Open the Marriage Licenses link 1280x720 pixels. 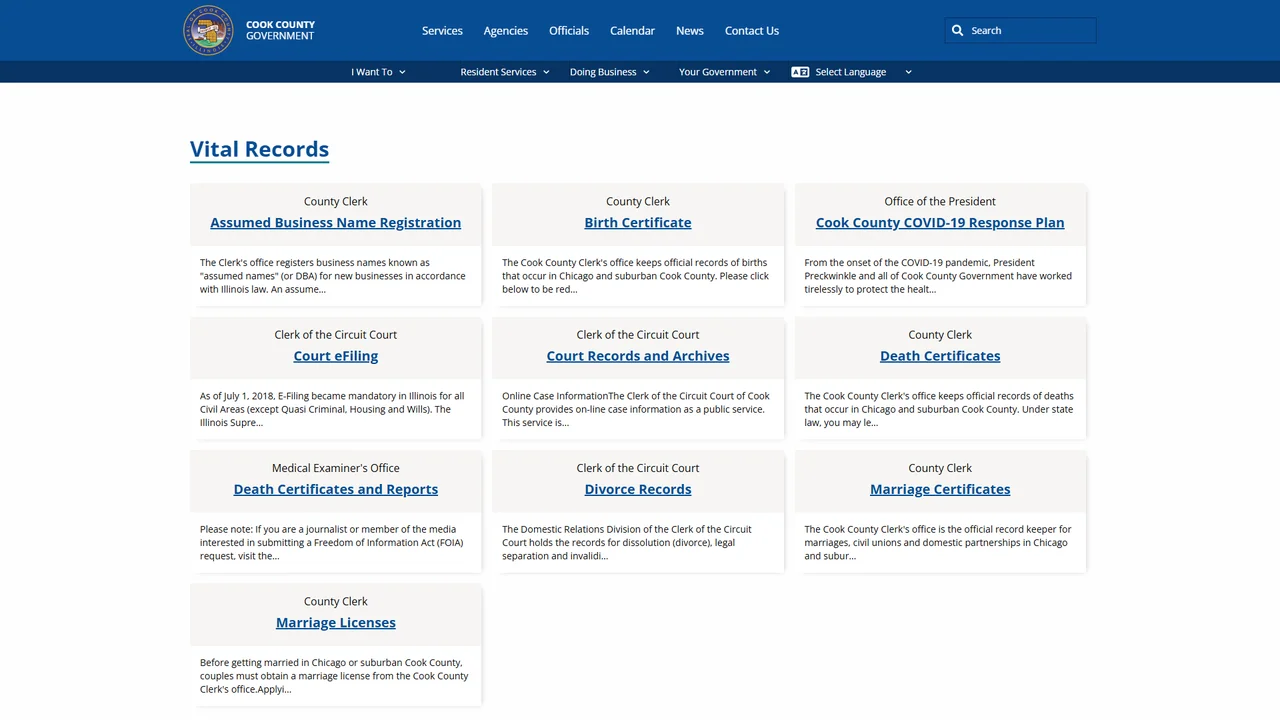pos(336,622)
